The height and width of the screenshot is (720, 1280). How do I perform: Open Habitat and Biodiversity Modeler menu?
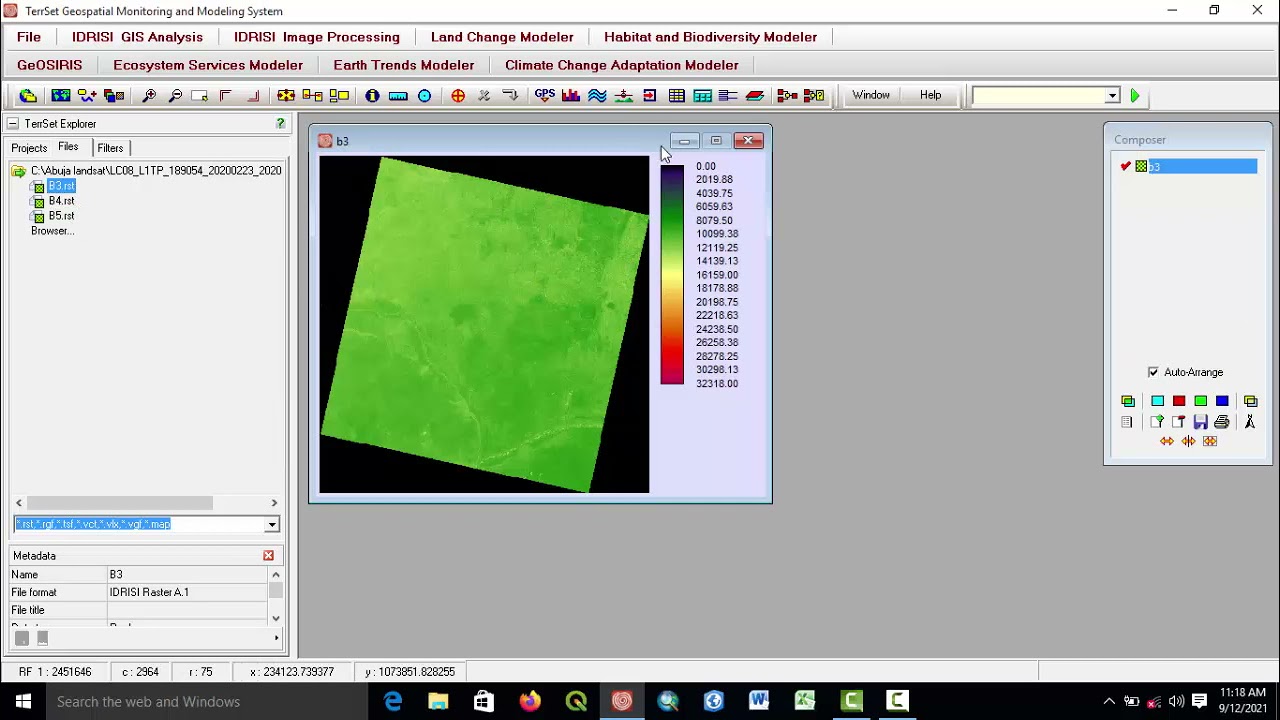(710, 37)
